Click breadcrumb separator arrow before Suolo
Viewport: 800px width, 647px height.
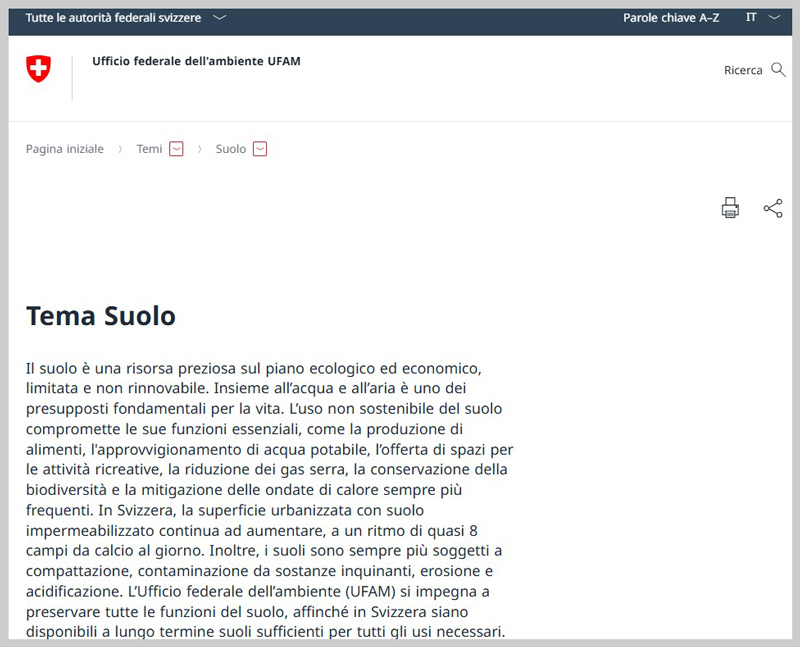(x=200, y=149)
